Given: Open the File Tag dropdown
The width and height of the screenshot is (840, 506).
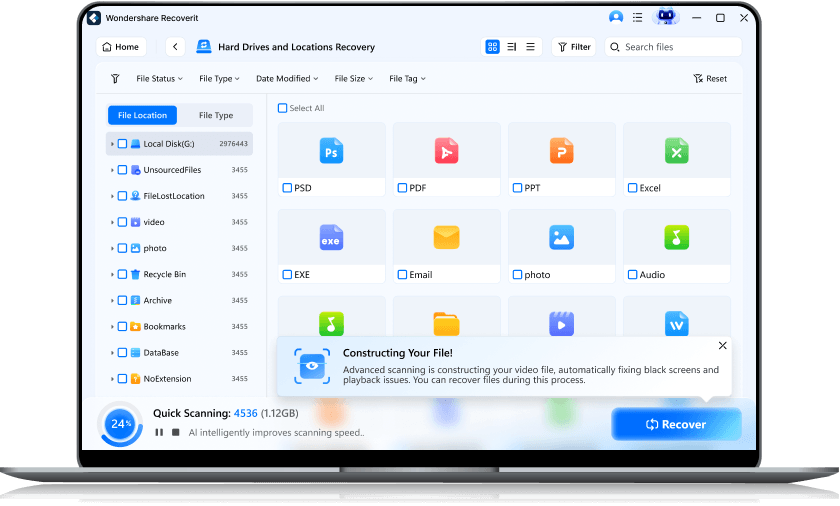Looking at the screenshot, I should [x=407, y=79].
